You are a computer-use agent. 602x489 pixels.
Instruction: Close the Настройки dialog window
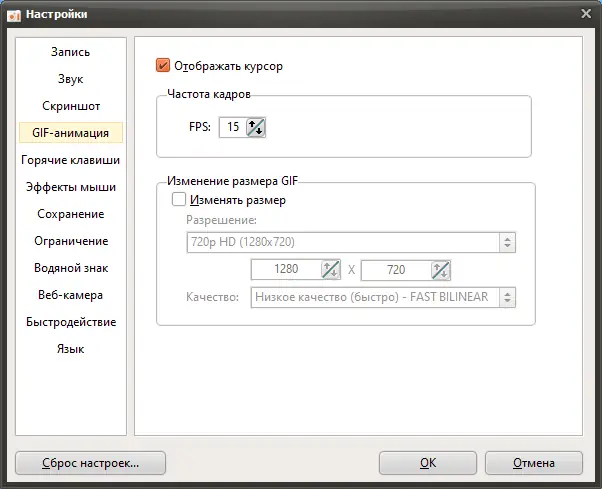[586, 13]
